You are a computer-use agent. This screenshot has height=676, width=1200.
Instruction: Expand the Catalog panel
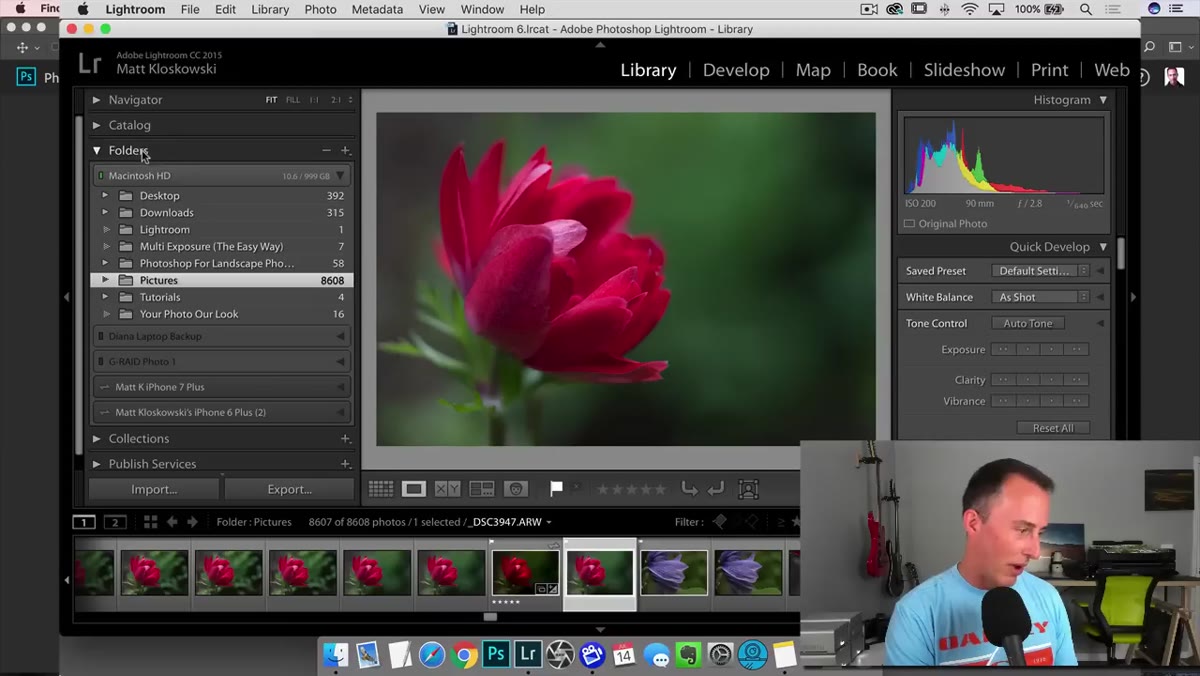[x=97, y=125]
